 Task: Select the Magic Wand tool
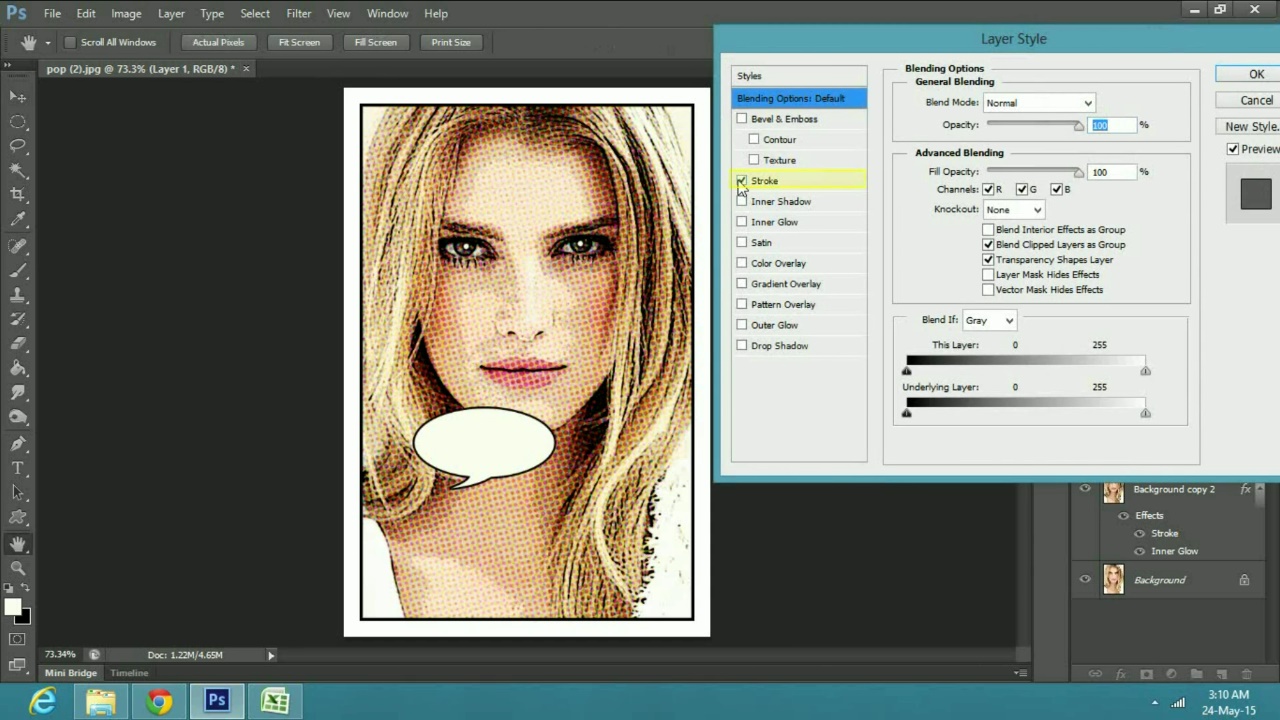[18, 171]
